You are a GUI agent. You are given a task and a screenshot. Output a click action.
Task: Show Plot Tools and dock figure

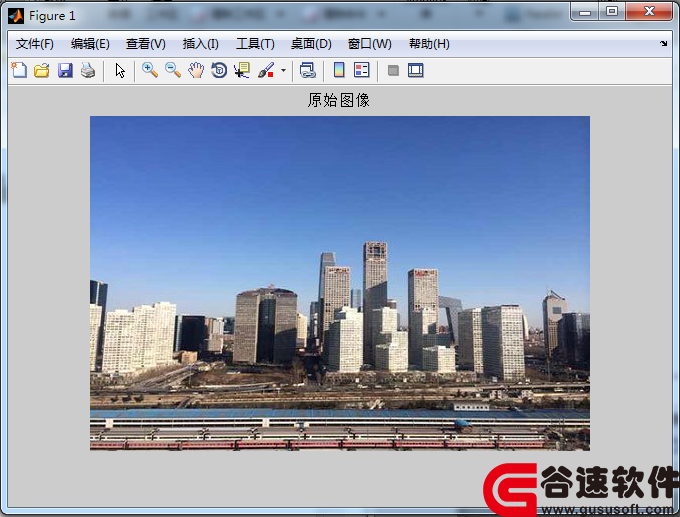tap(415, 70)
